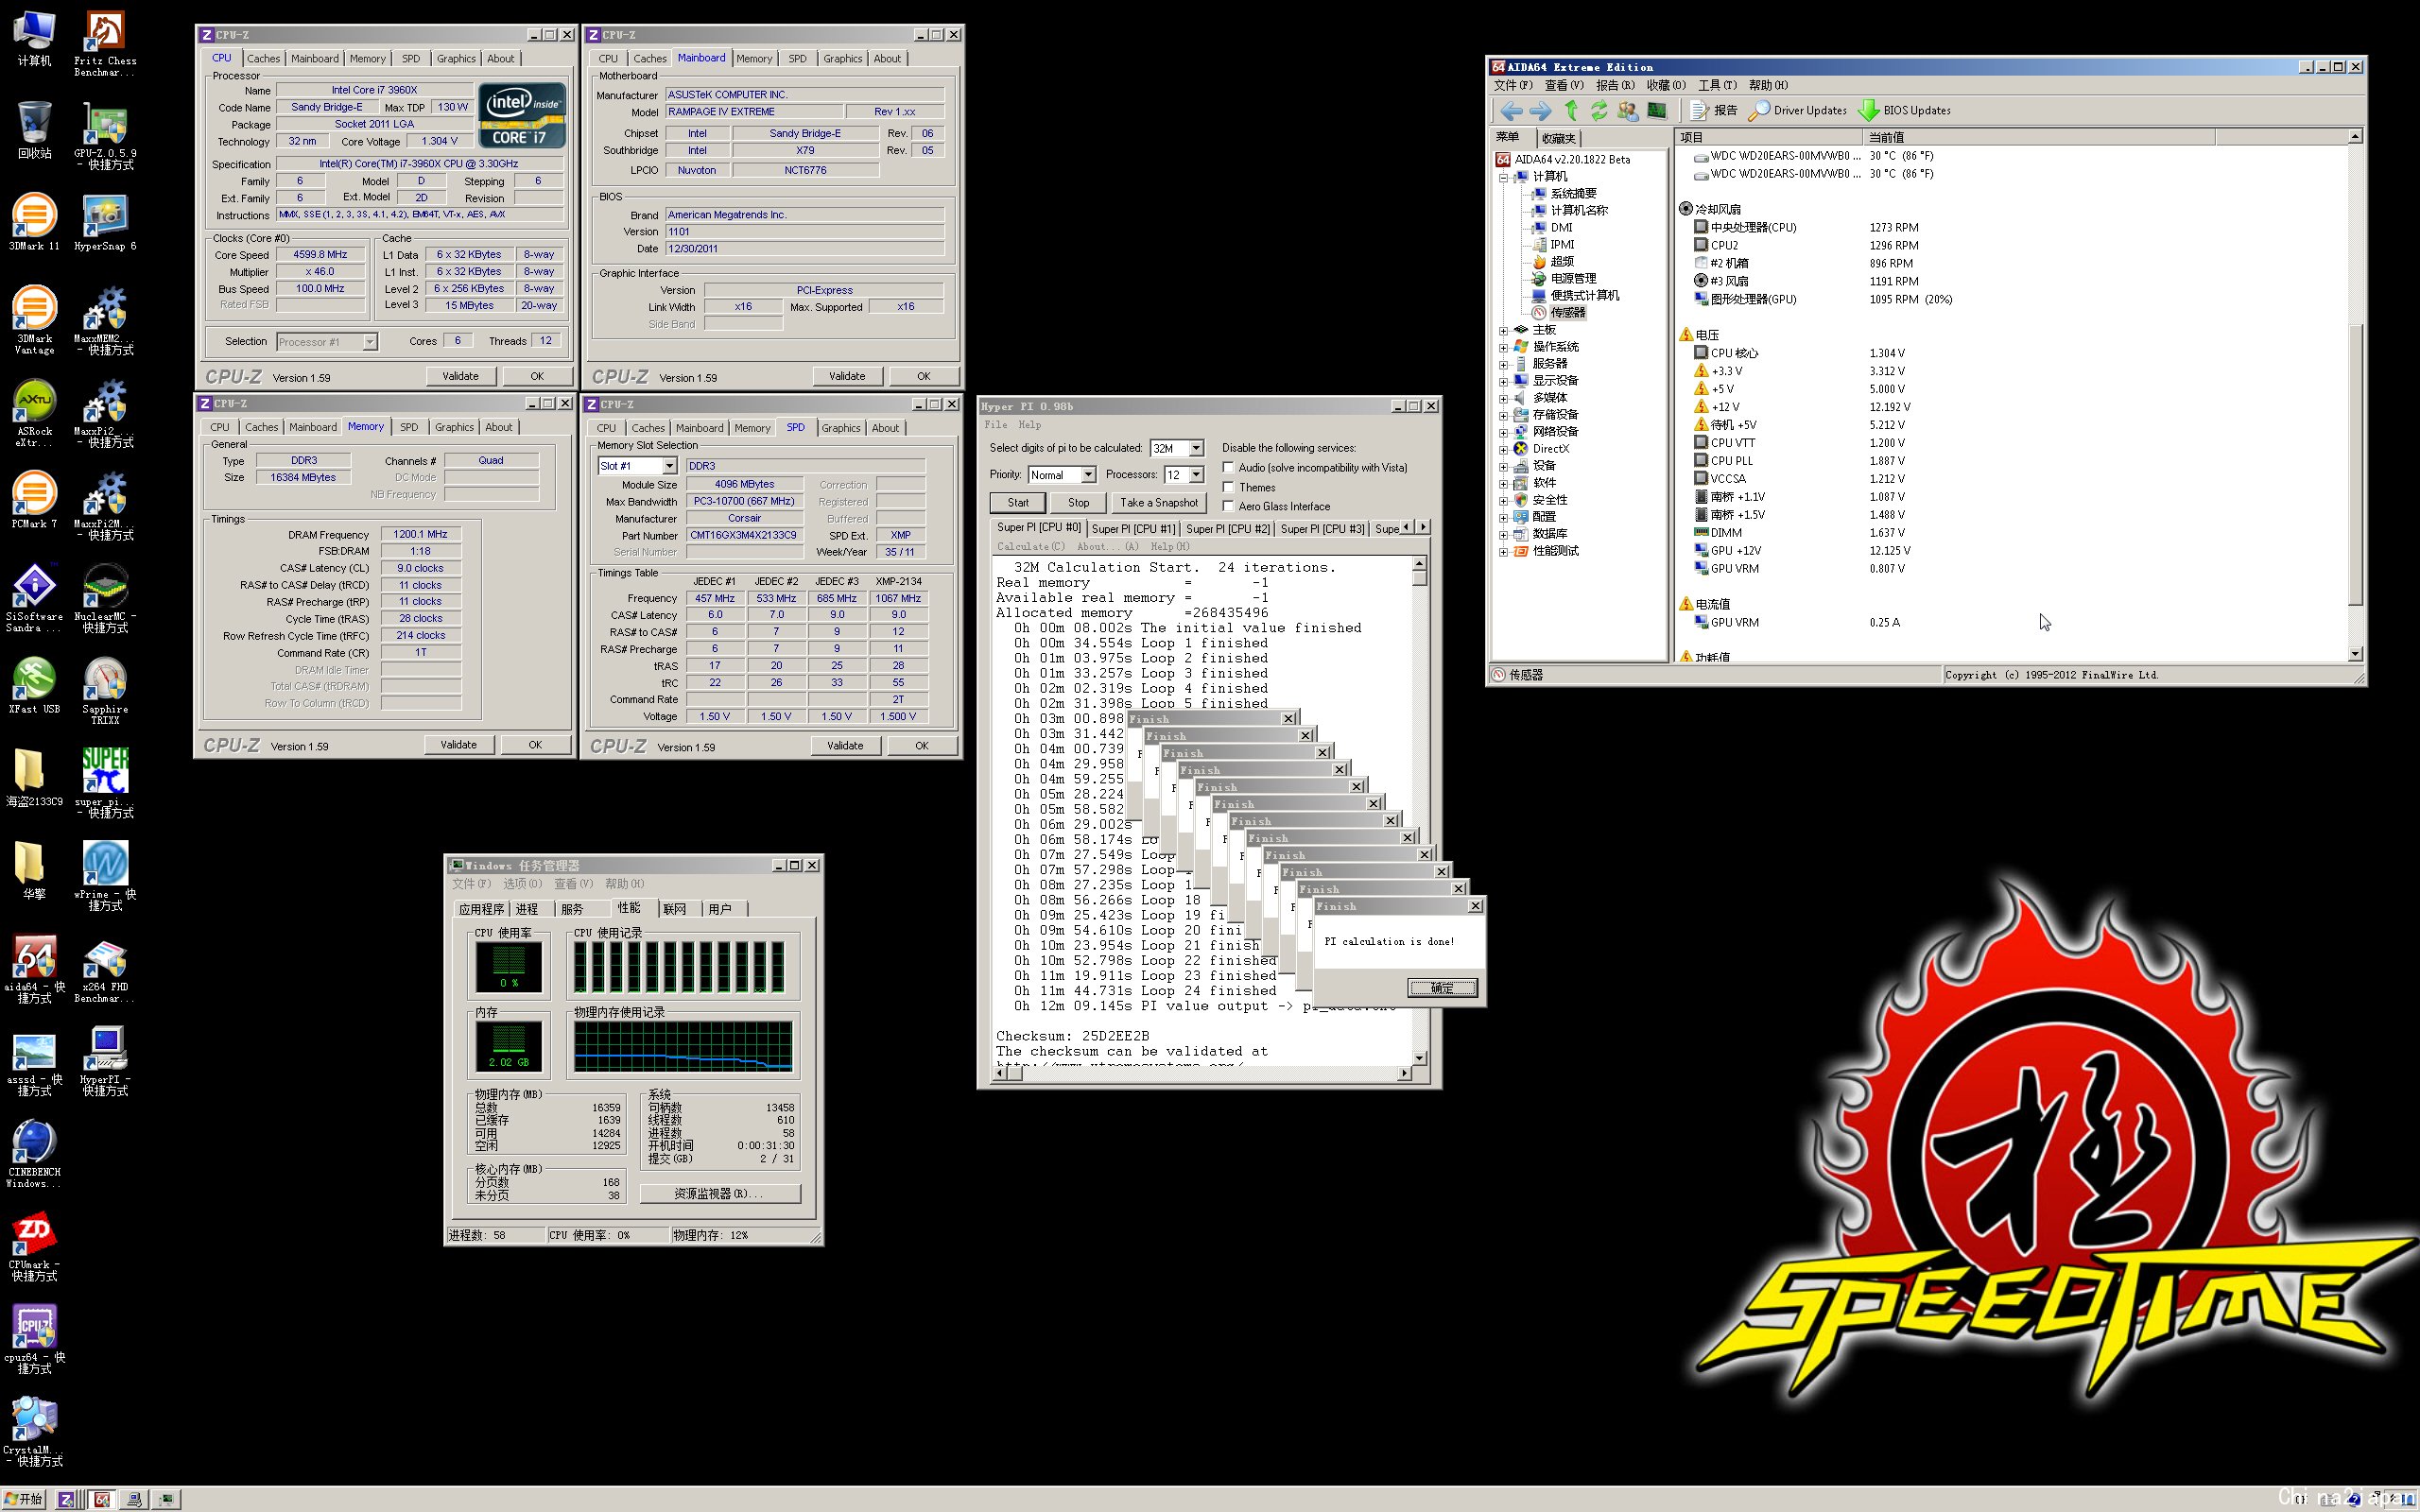Open the 工具(T) menu in AIDA64

(x=1717, y=86)
